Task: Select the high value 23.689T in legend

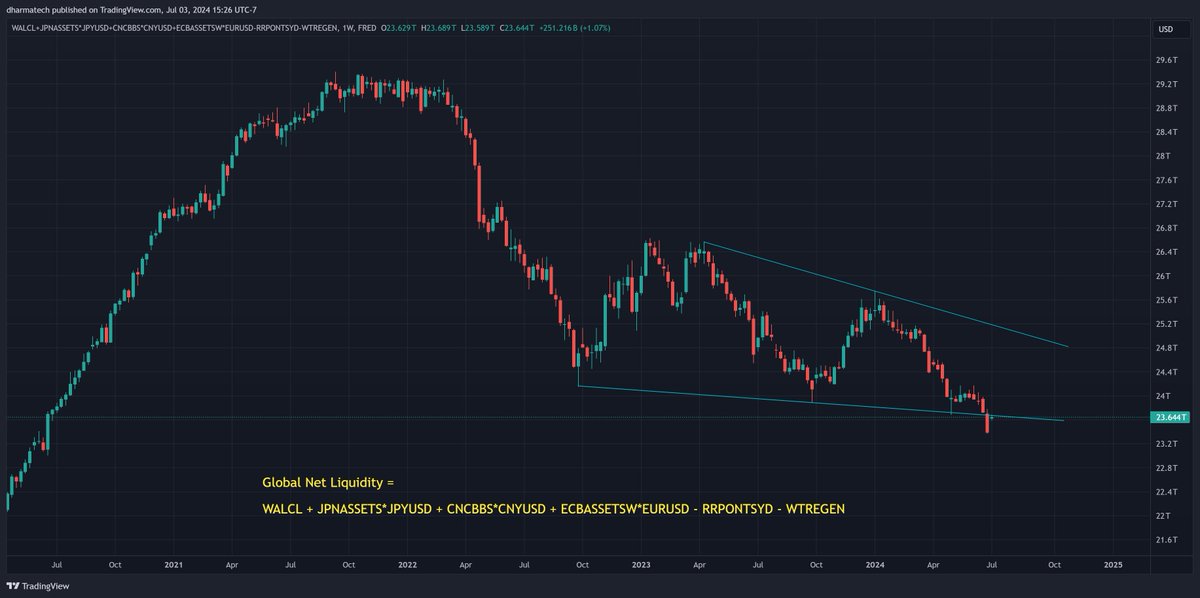Action: [442, 29]
